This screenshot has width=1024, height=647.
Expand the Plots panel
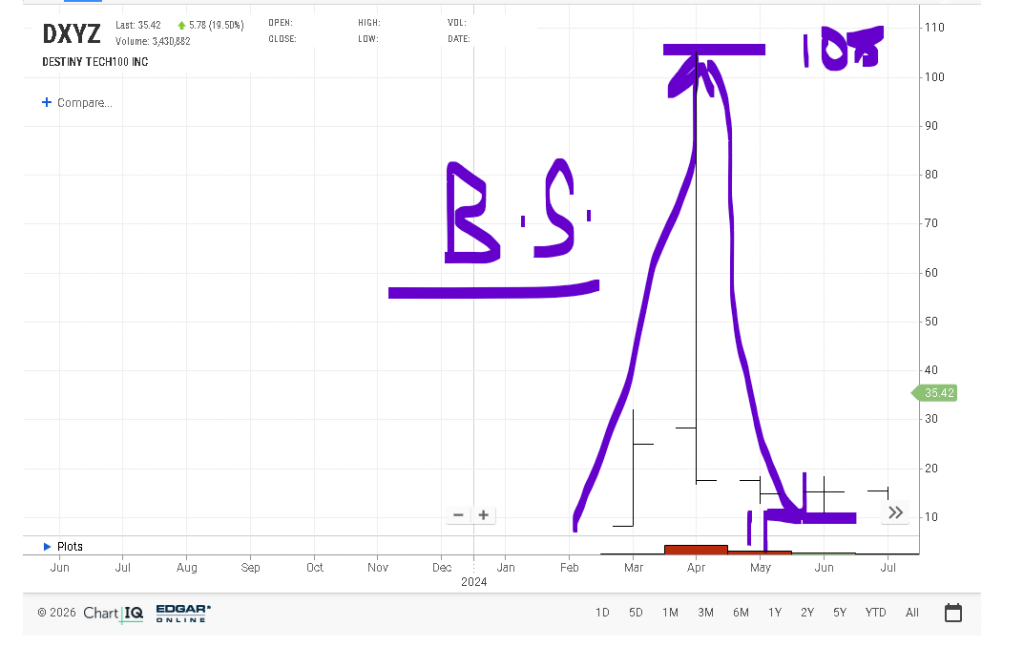coord(62,547)
